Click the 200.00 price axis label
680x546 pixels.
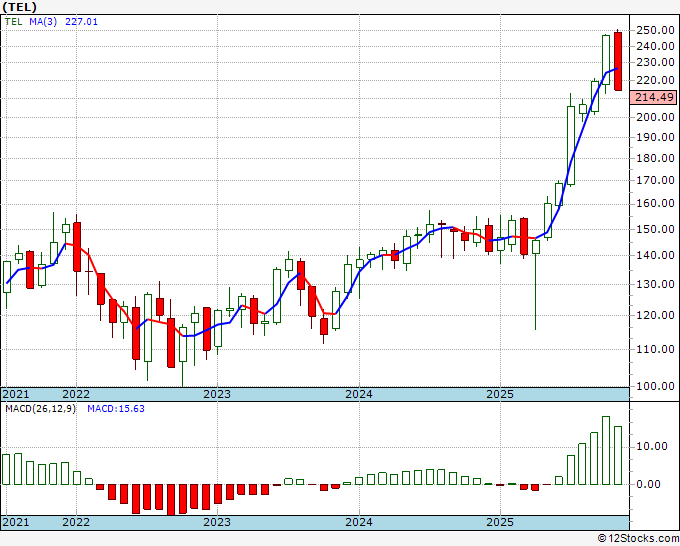coord(655,117)
